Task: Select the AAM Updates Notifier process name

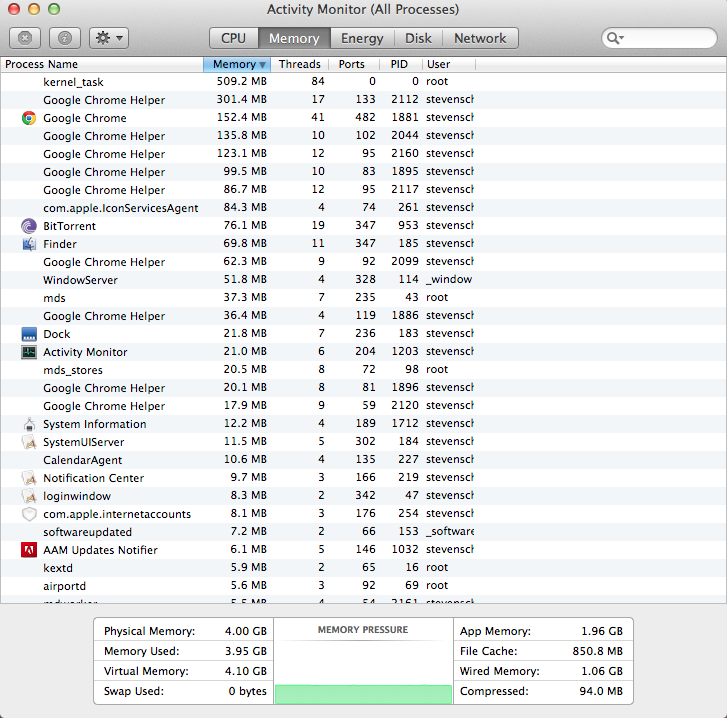Action: coord(100,550)
